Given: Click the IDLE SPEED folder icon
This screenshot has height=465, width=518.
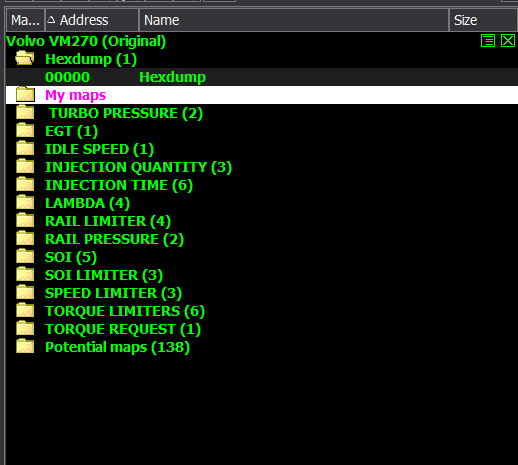Looking at the screenshot, I should [25, 148].
